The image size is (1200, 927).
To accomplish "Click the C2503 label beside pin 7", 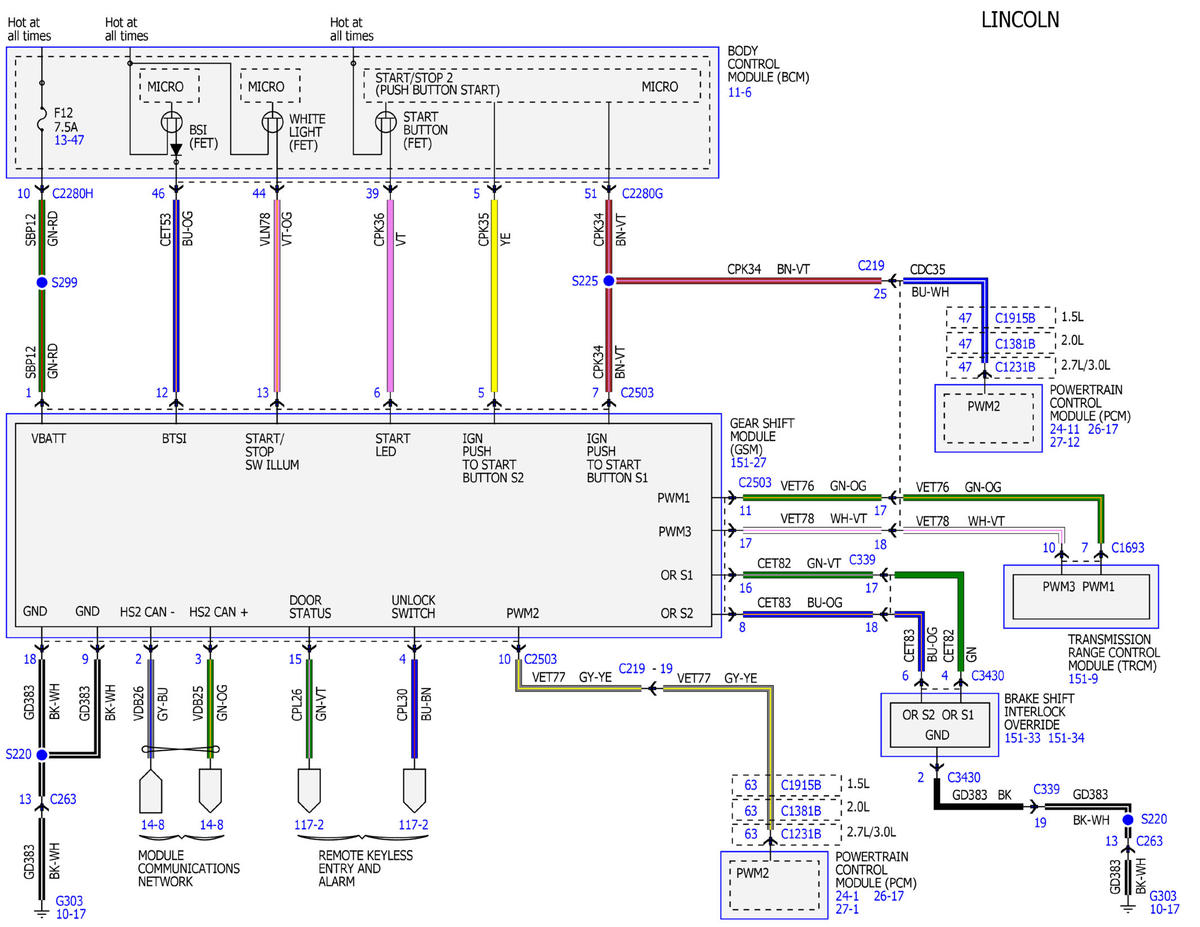I will point(637,393).
